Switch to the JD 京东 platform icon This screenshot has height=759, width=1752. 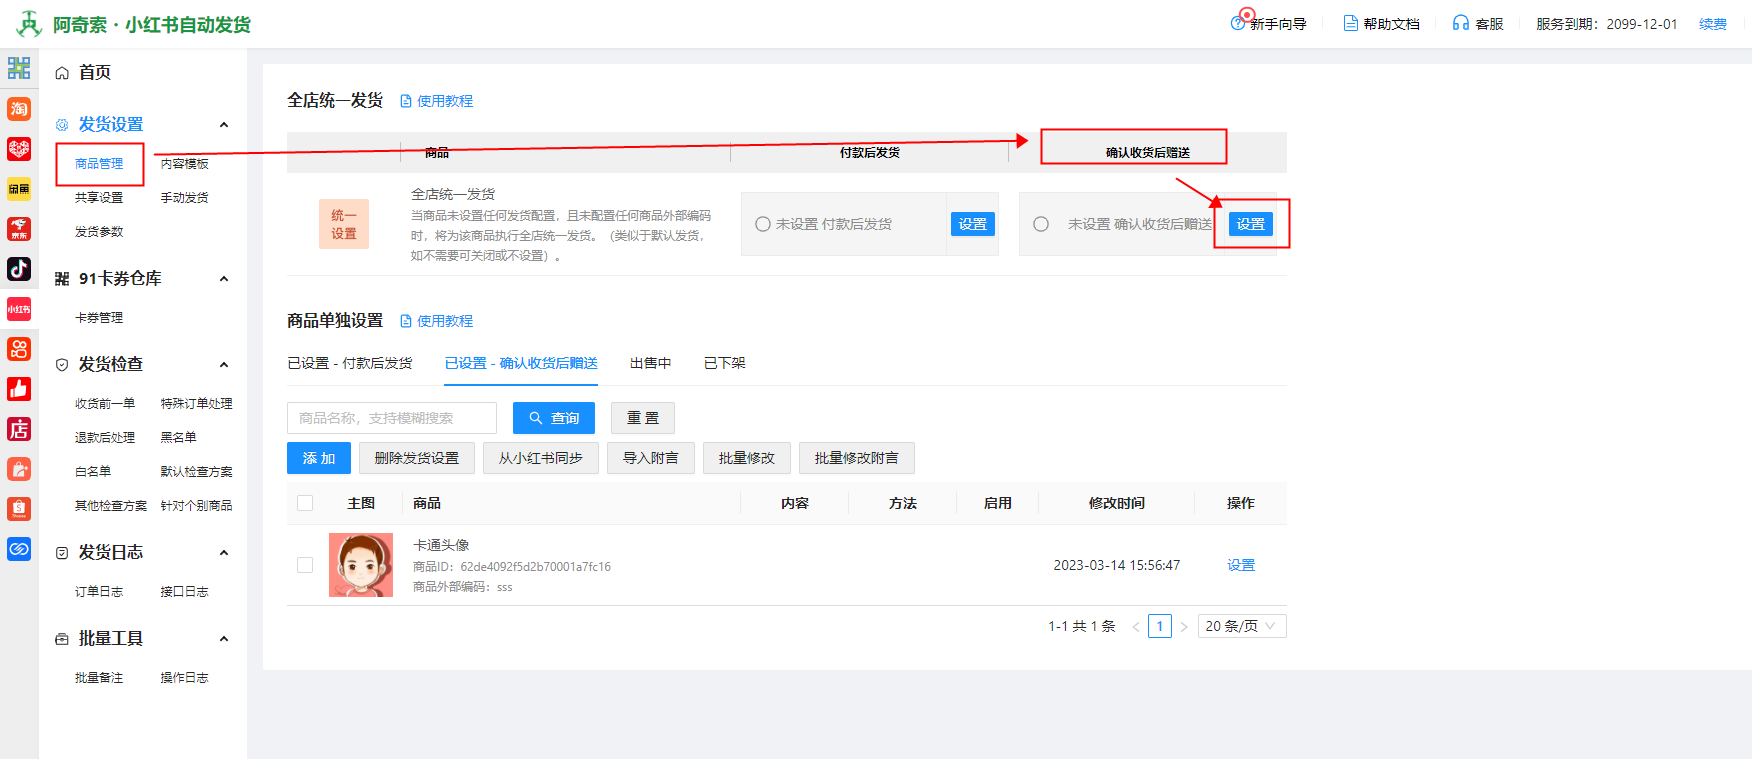pos(19,229)
